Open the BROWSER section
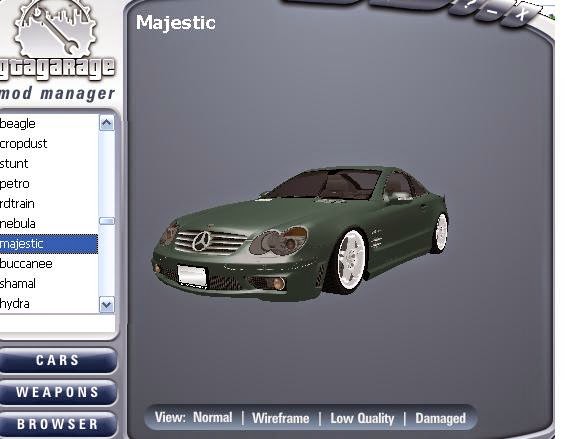The height and width of the screenshot is (439, 565). (x=58, y=424)
